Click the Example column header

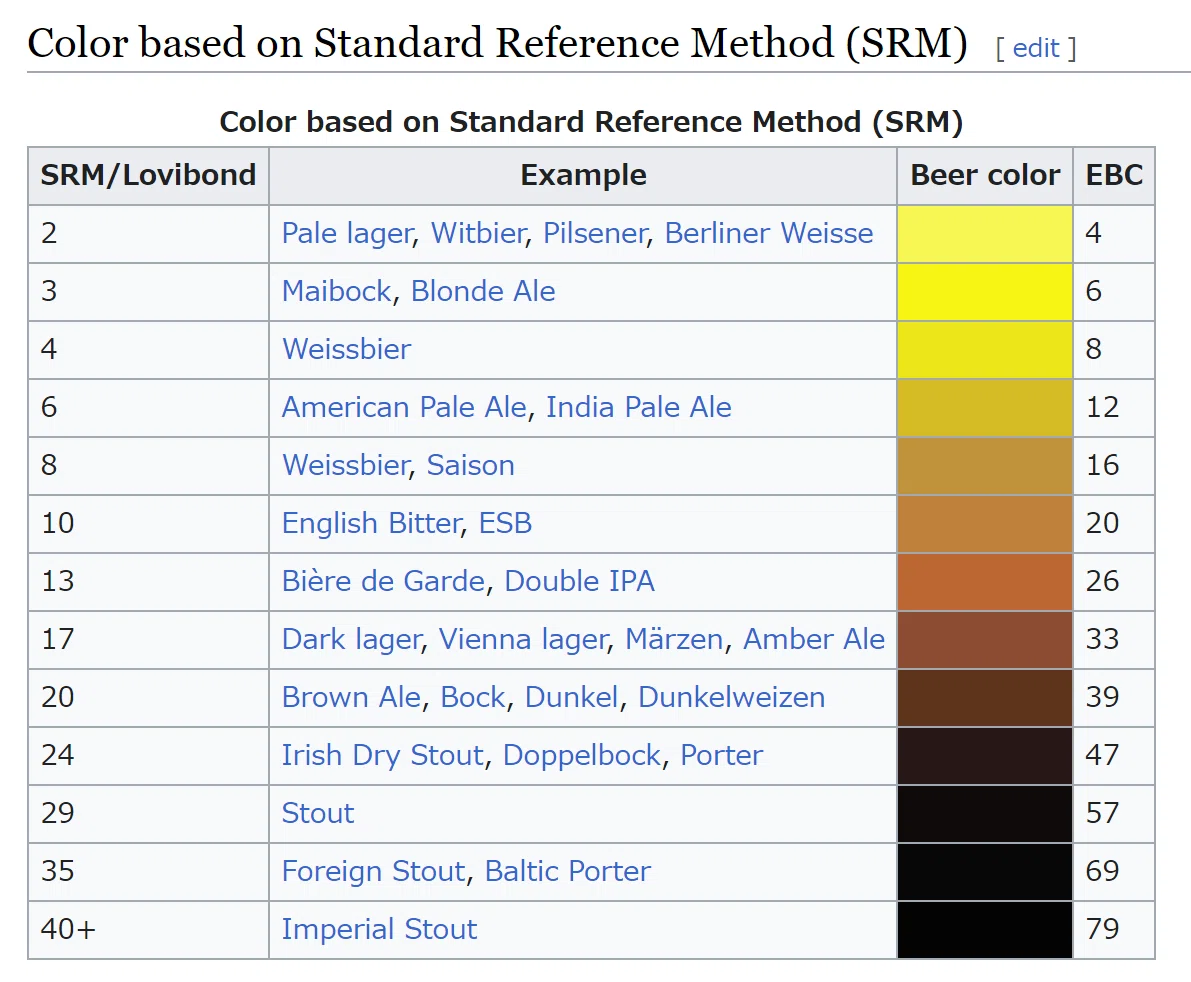(583, 175)
